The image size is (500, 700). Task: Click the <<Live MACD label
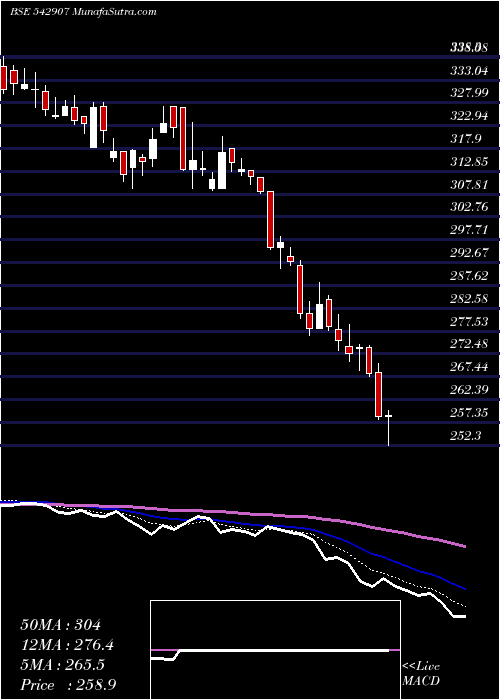pyautogui.click(x=421, y=674)
